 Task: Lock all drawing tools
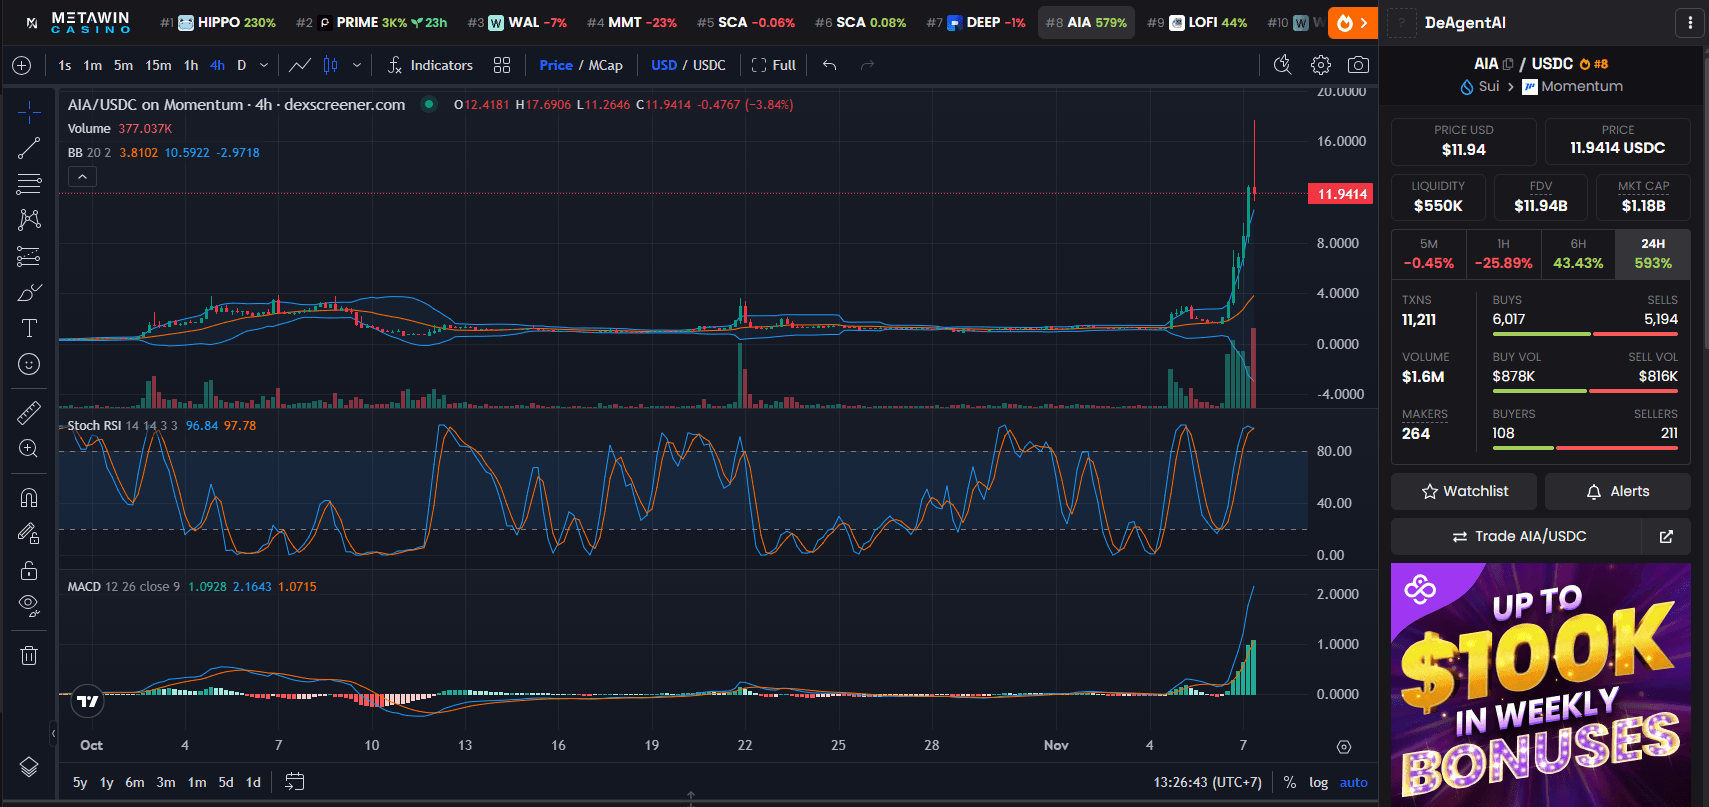click(29, 570)
